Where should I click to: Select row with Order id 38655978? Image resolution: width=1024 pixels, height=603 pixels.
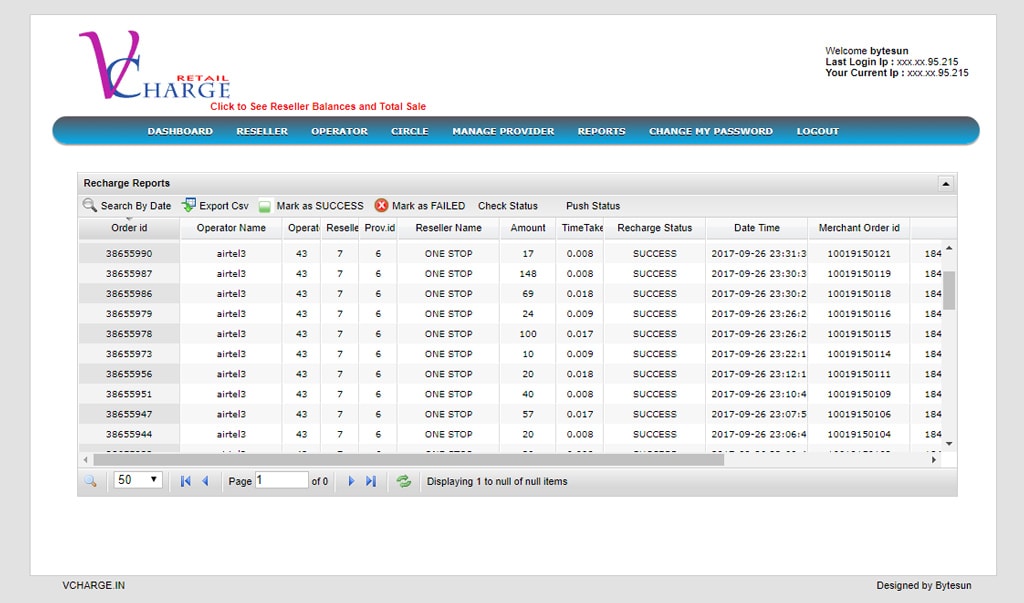(x=509, y=334)
